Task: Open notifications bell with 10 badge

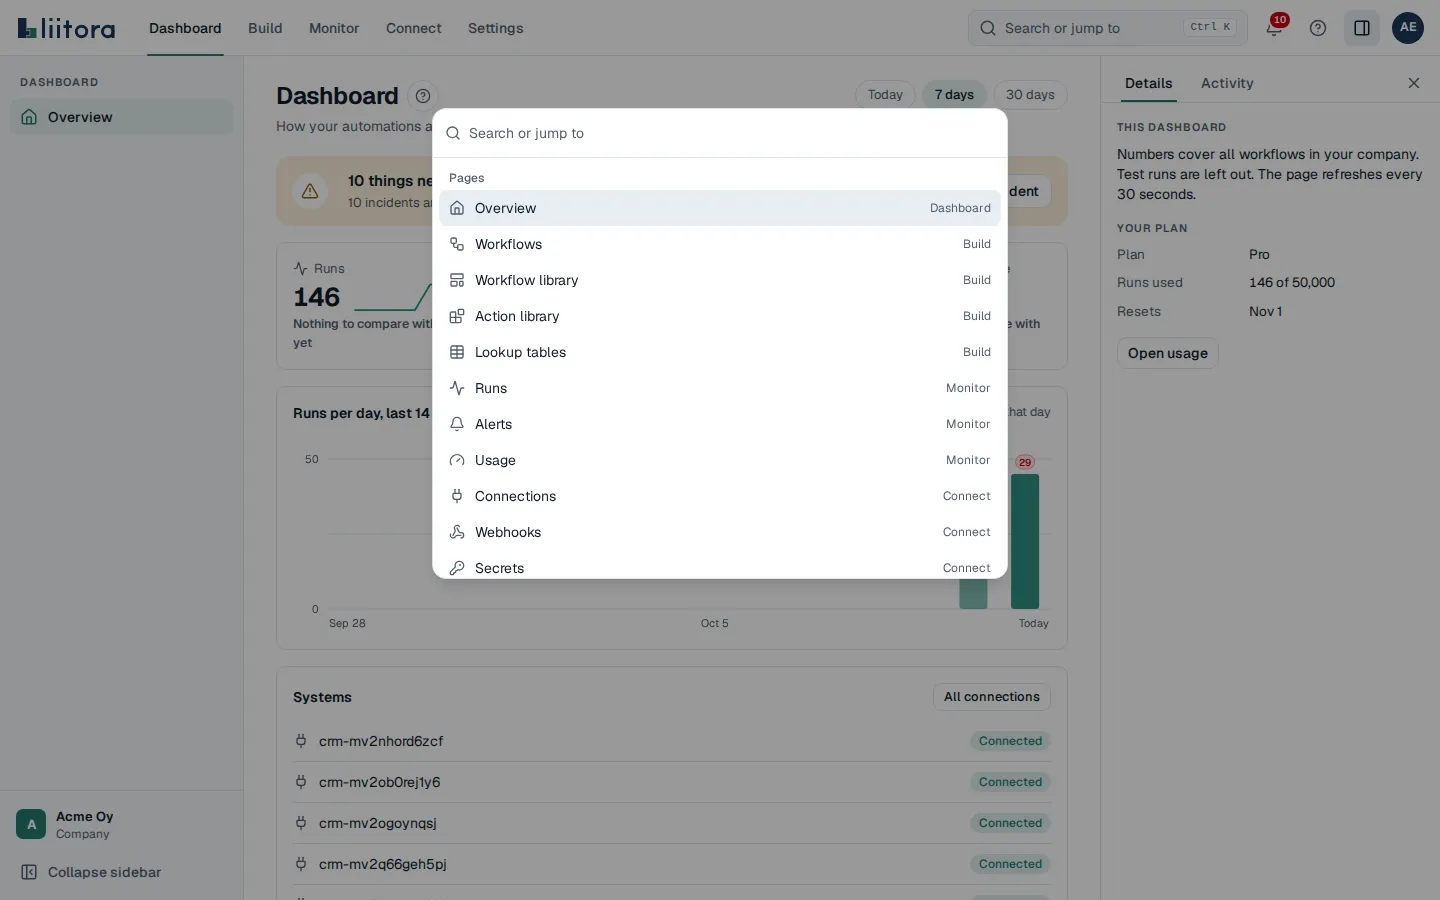Action: pos(1274,28)
